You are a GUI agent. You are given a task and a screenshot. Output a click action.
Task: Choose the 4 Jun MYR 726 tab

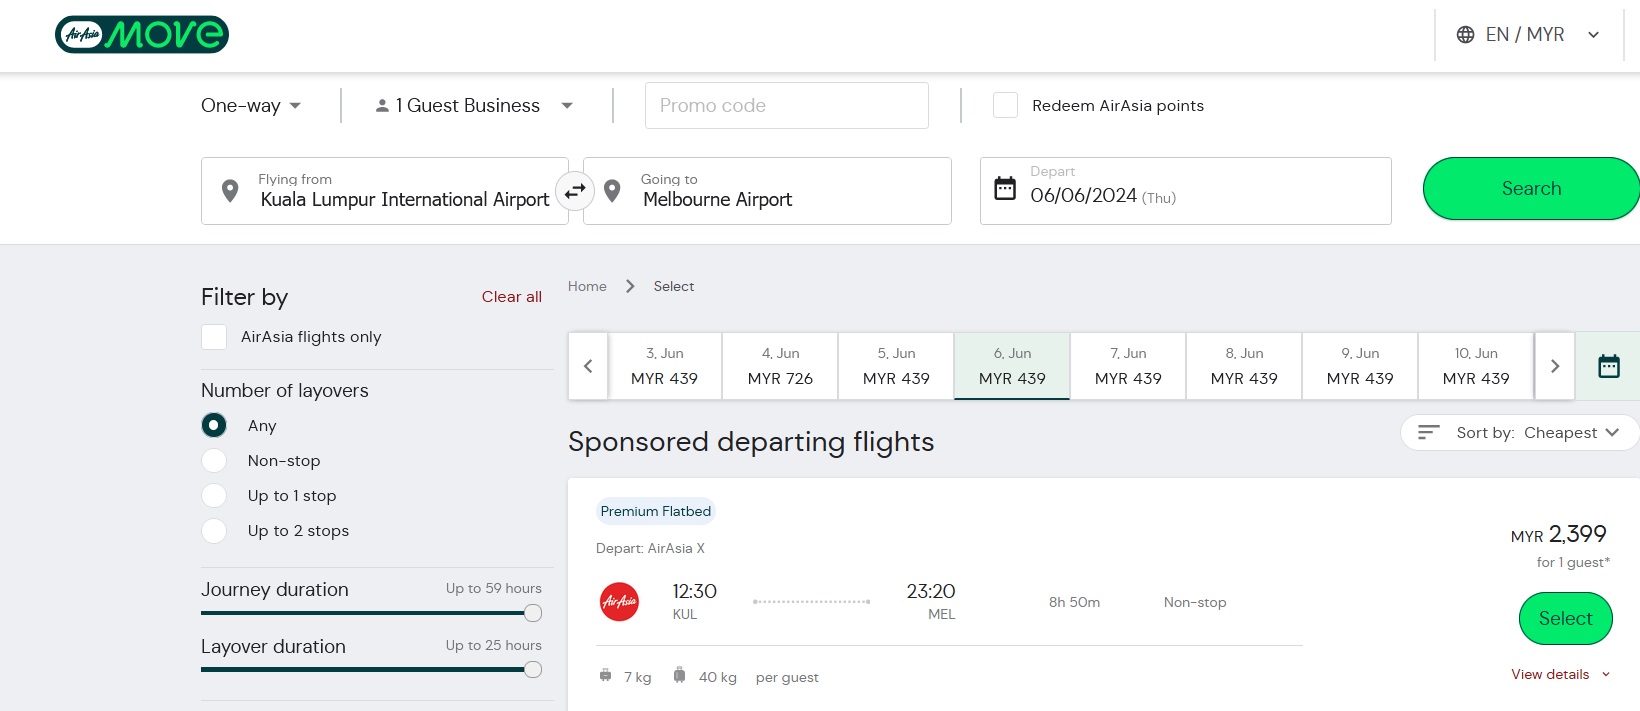coord(780,366)
